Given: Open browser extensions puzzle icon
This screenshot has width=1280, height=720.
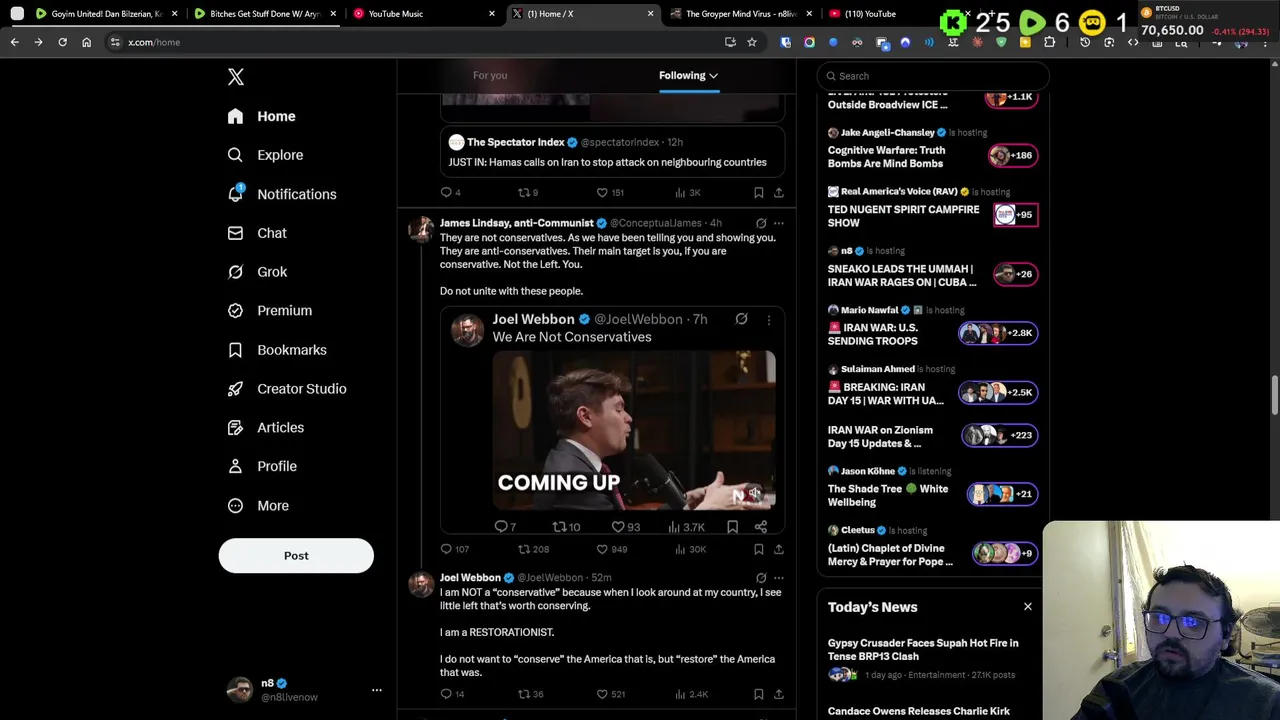Looking at the screenshot, I should point(1049,42).
